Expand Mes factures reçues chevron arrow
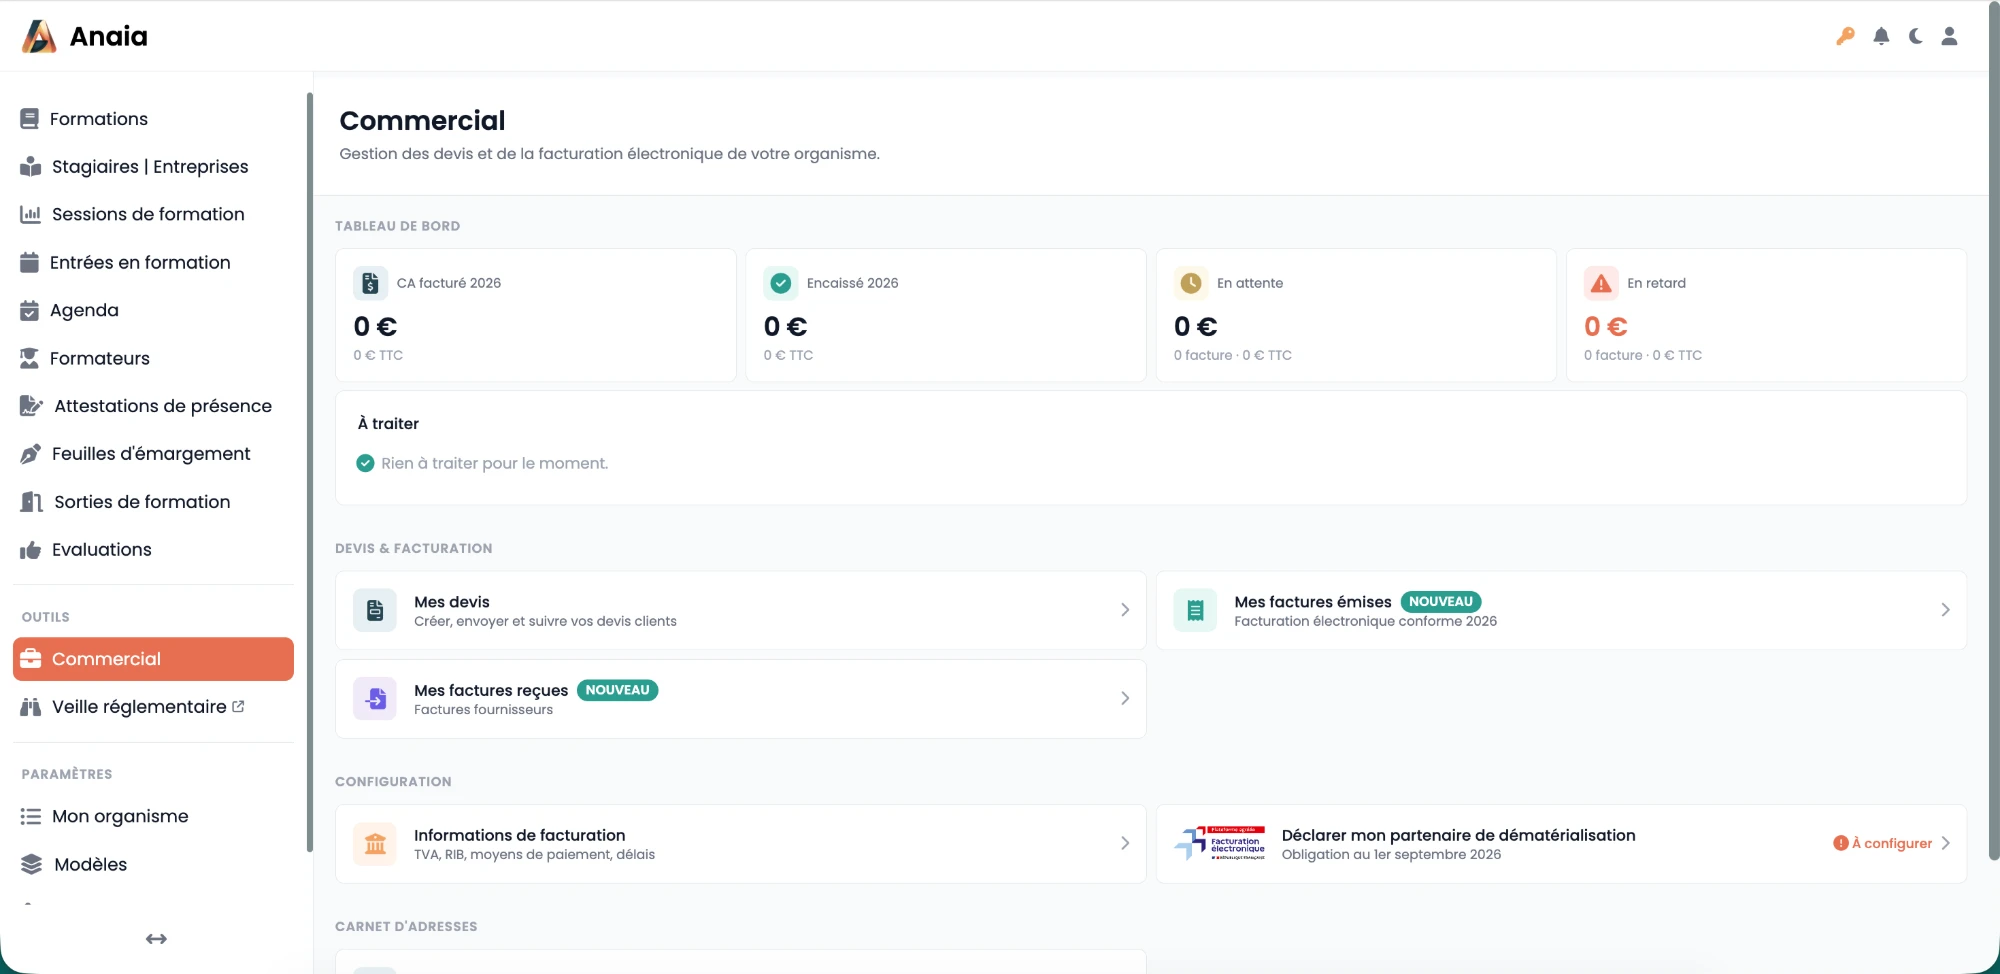The width and height of the screenshot is (2000, 974). (x=1125, y=698)
